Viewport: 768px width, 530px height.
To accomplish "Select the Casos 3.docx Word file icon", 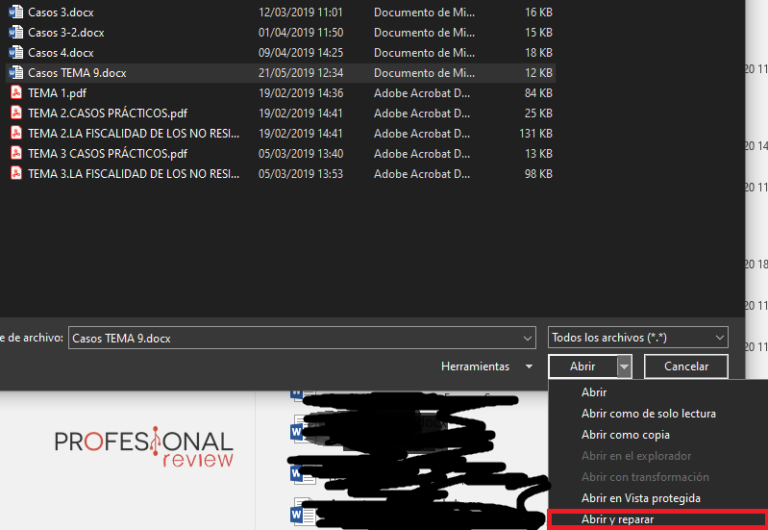I will tap(16, 12).
